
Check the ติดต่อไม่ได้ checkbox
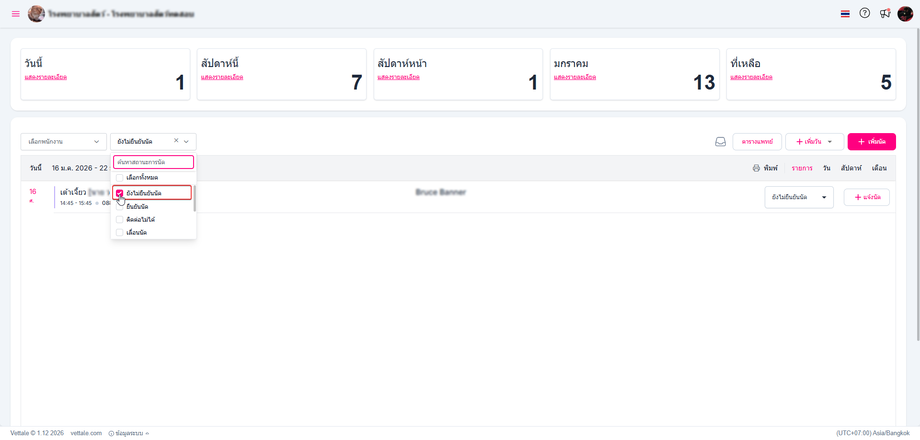coord(120,219)
